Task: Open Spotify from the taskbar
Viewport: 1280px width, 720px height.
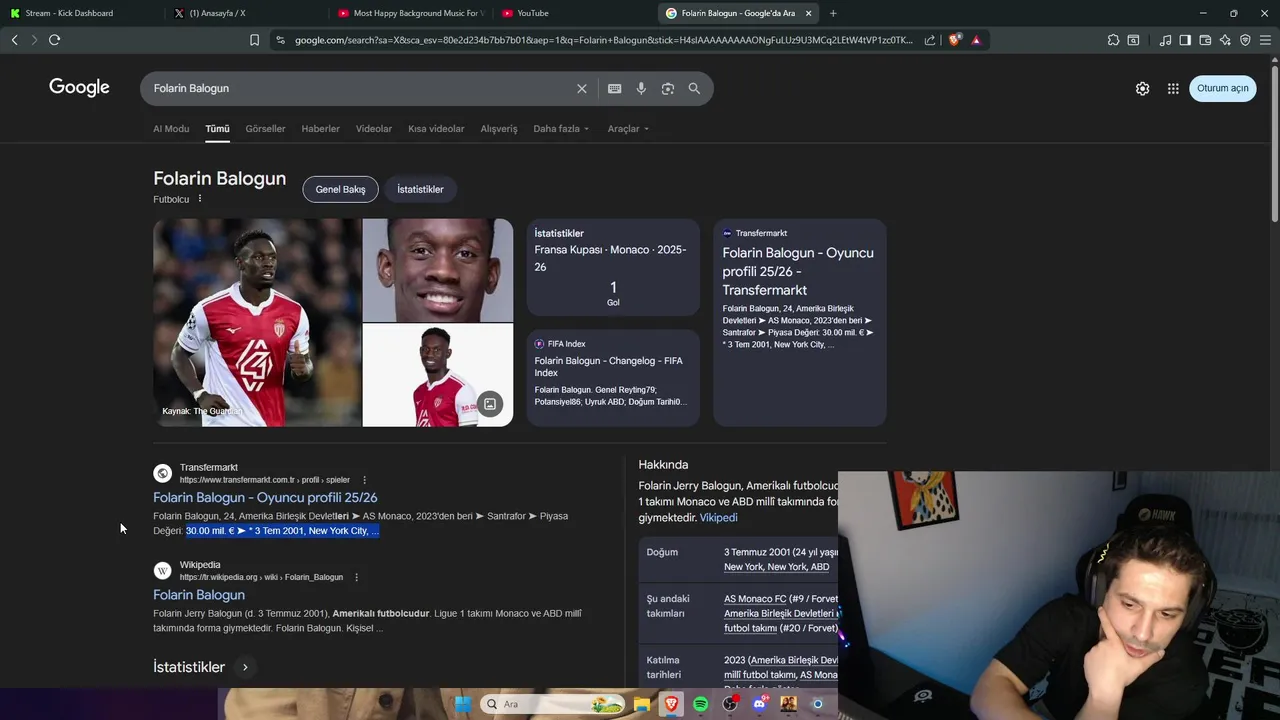Action: (701, 704)
